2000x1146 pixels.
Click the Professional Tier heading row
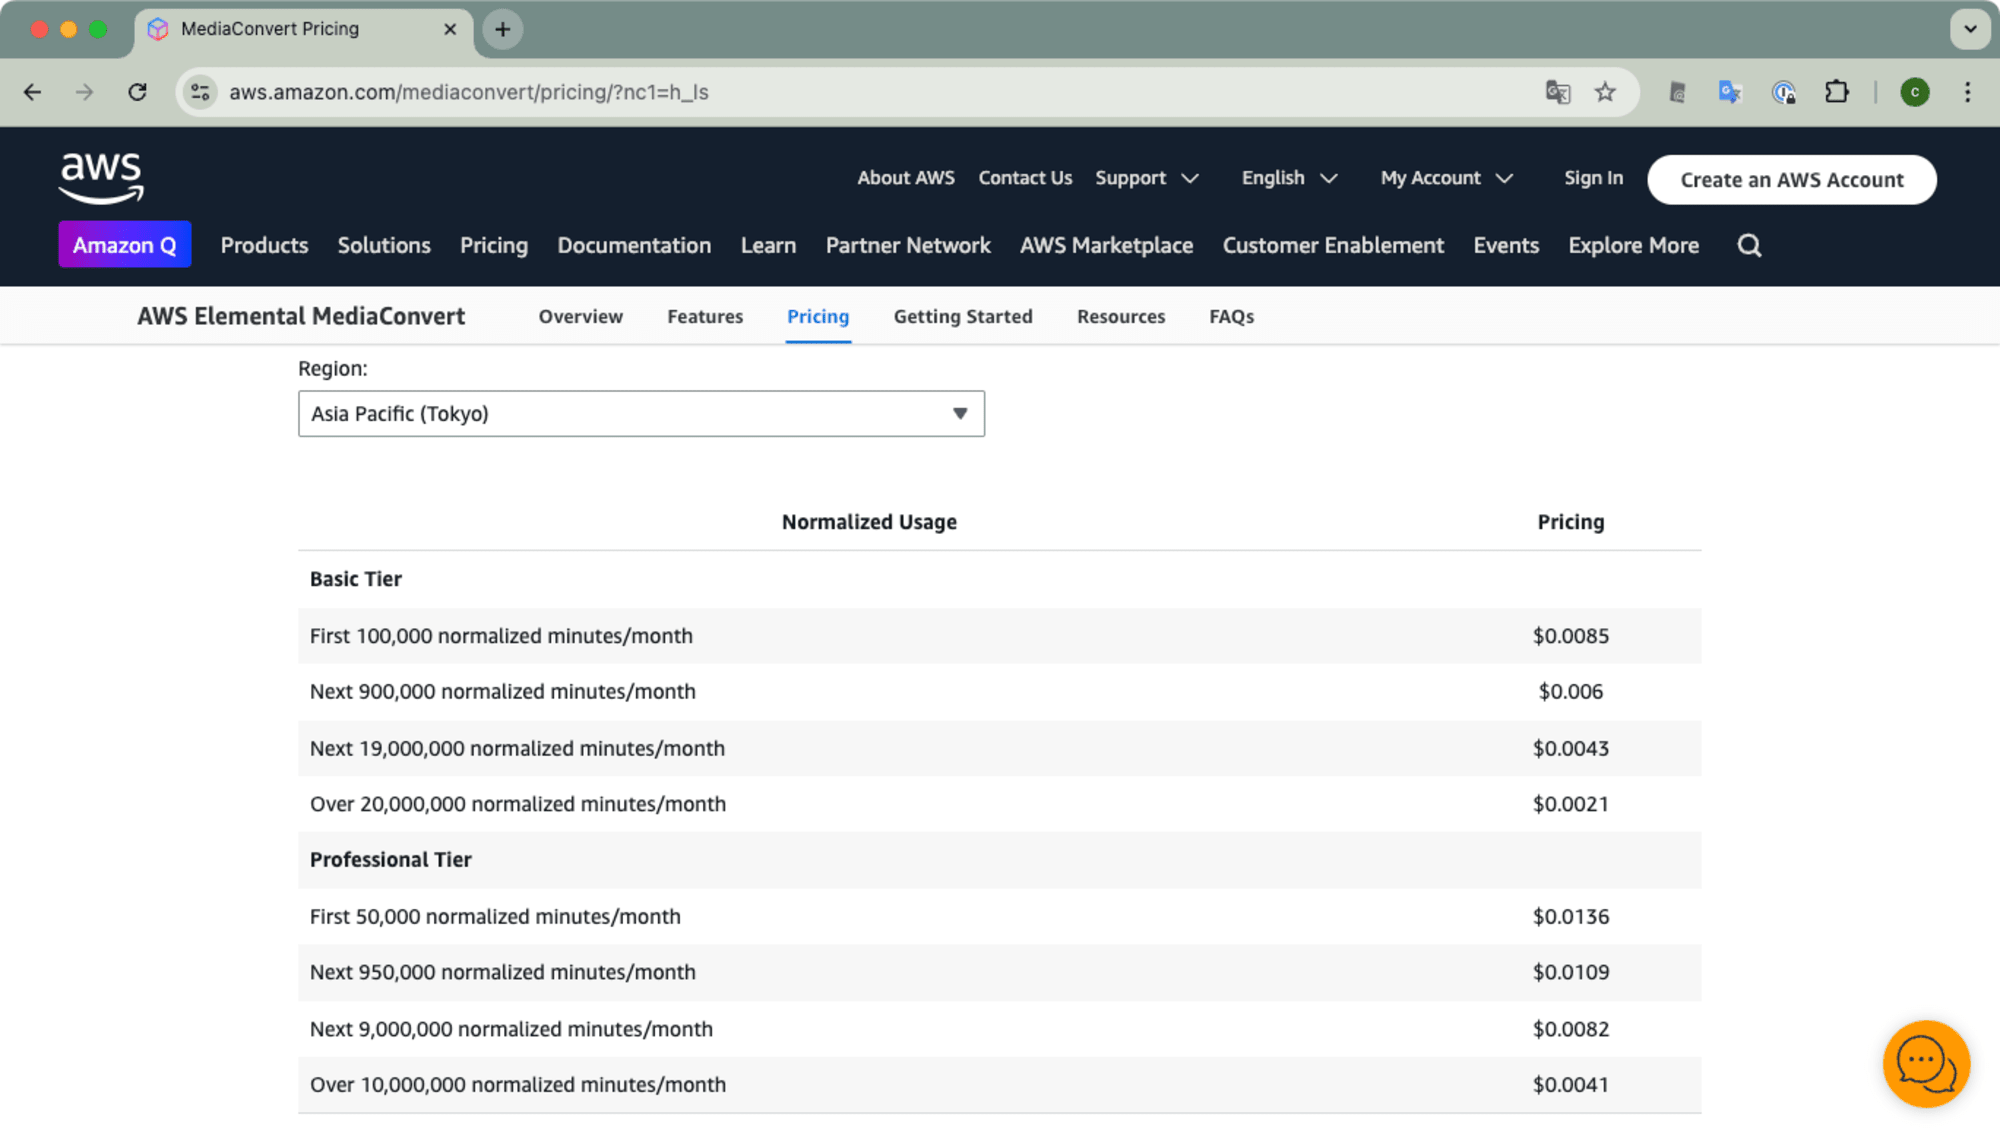pos(999,861)
